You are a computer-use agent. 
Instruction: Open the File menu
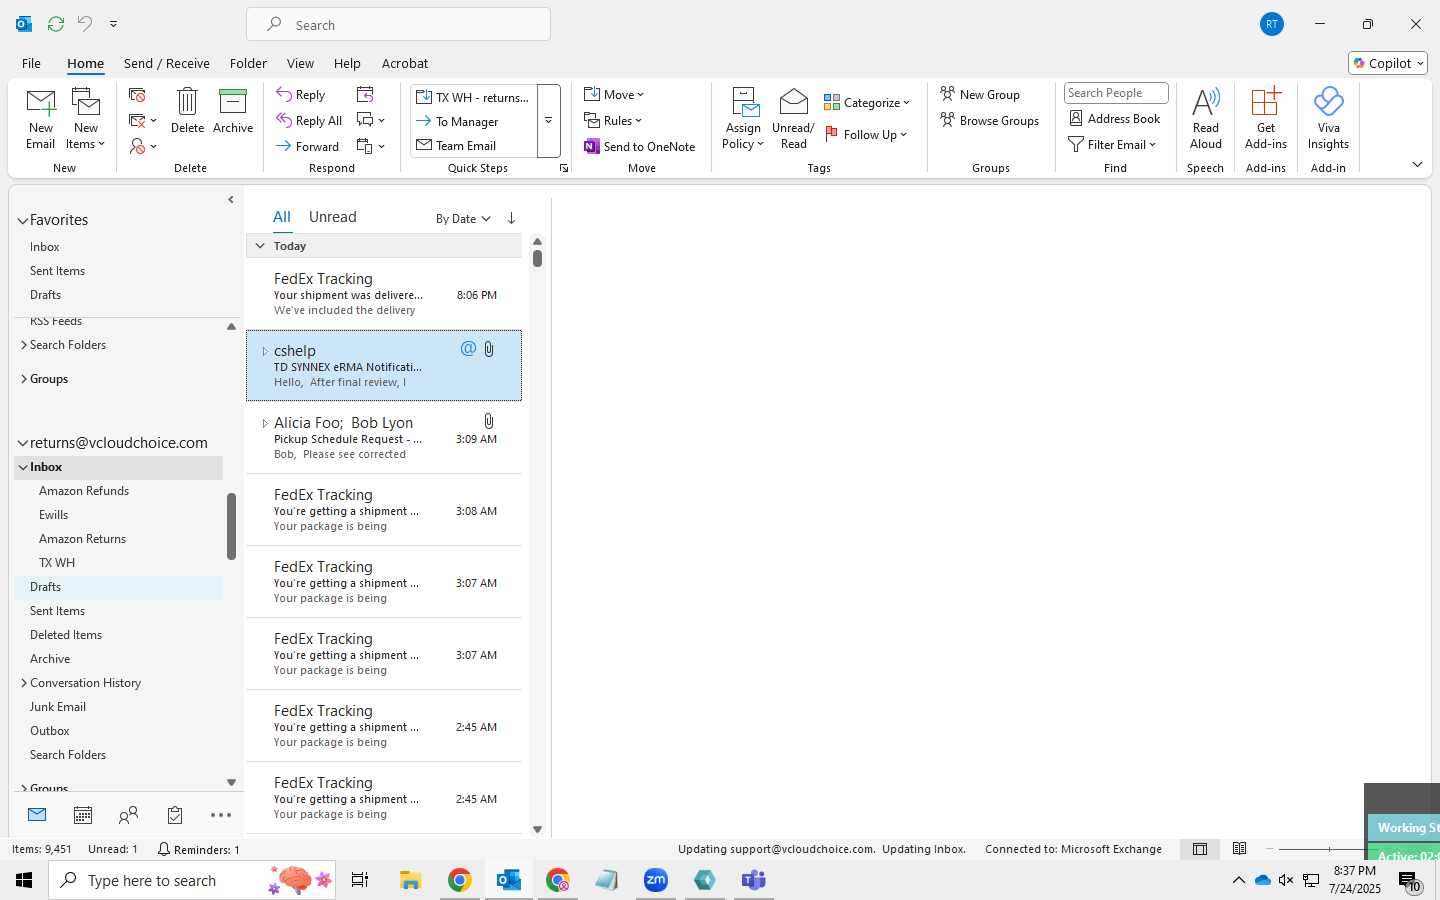(31, 63)
